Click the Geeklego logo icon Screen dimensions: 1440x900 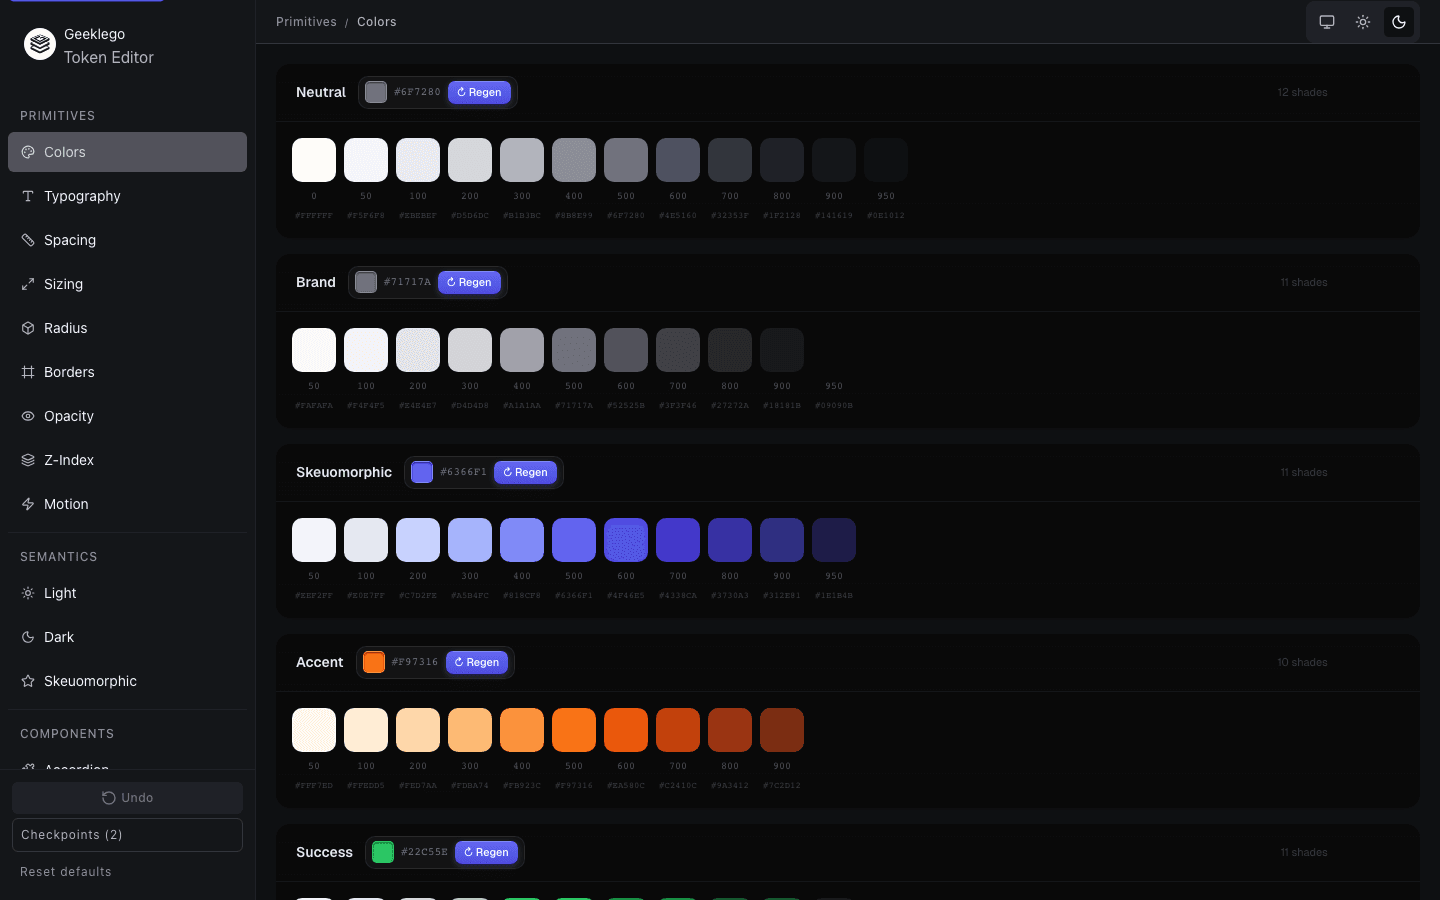40,44
